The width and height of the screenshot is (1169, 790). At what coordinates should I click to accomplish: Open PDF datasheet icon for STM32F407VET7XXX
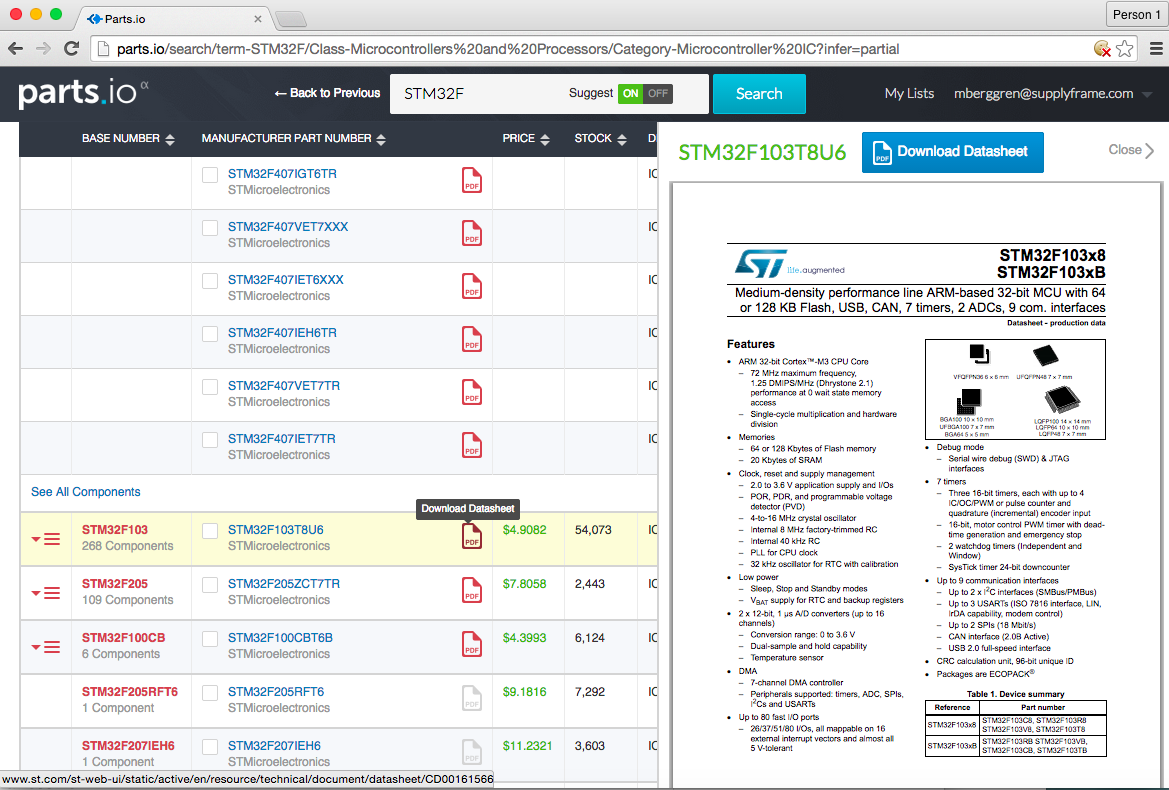(x=472, y=233)
